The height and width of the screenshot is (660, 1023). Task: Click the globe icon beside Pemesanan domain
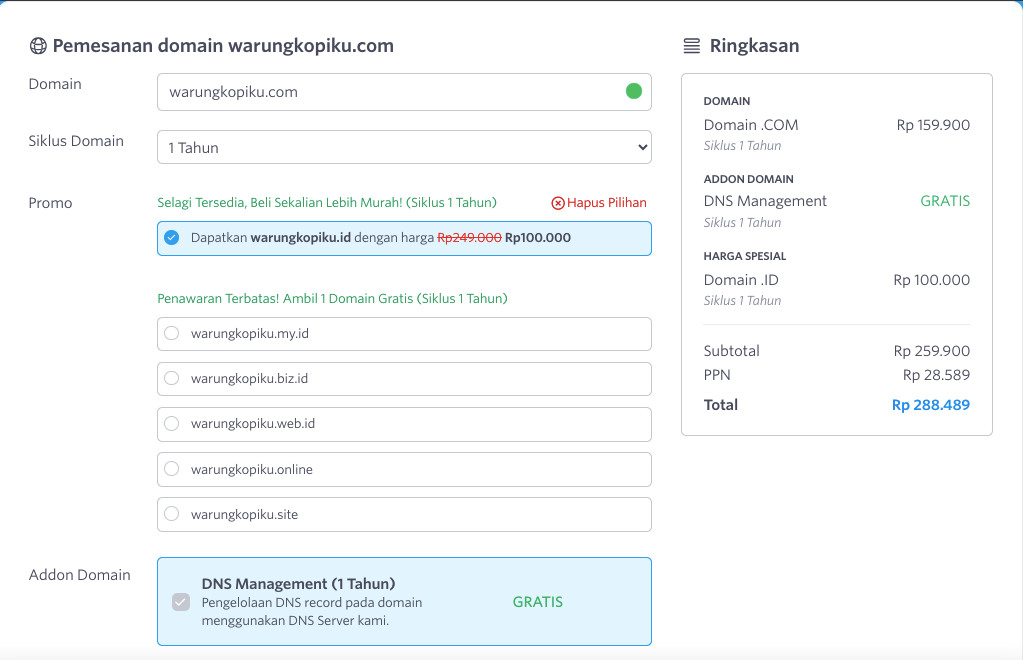pos(37,45)
